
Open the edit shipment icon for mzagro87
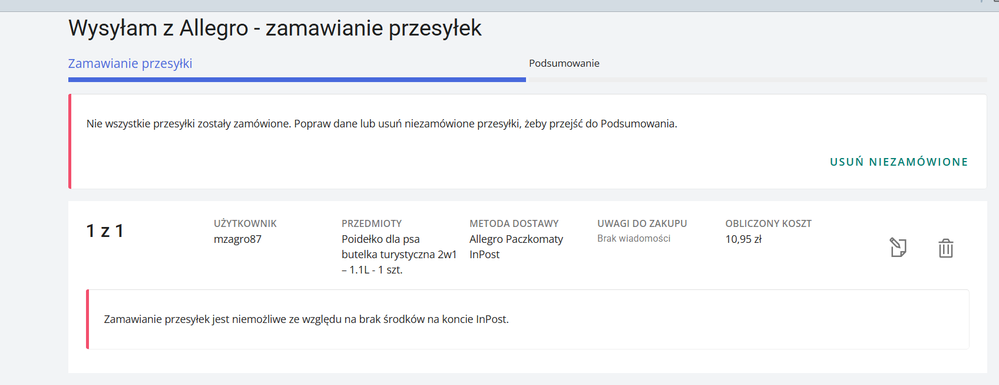898,248
